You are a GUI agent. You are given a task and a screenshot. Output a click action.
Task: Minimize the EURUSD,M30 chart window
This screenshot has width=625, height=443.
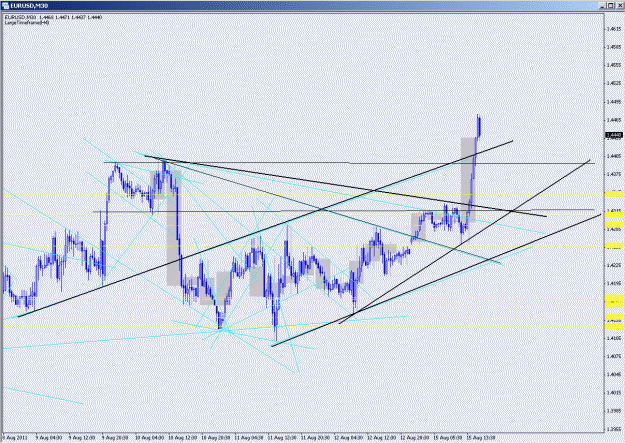602,6
